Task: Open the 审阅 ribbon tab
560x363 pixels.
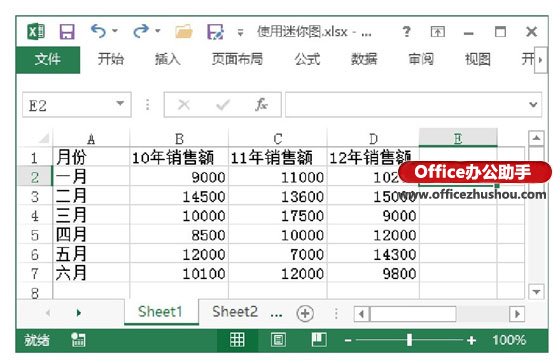Action: click(x=421, y=59)
